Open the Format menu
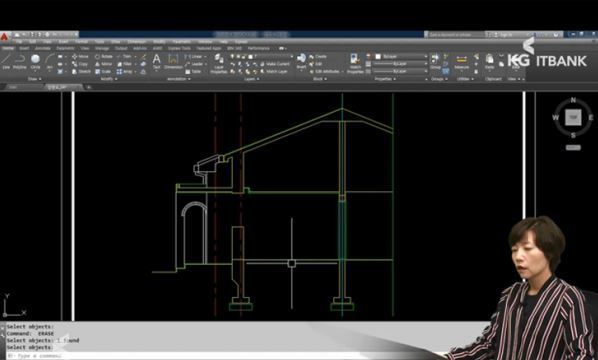The height and width of the screenshot is (360, 598). point(81,42)
